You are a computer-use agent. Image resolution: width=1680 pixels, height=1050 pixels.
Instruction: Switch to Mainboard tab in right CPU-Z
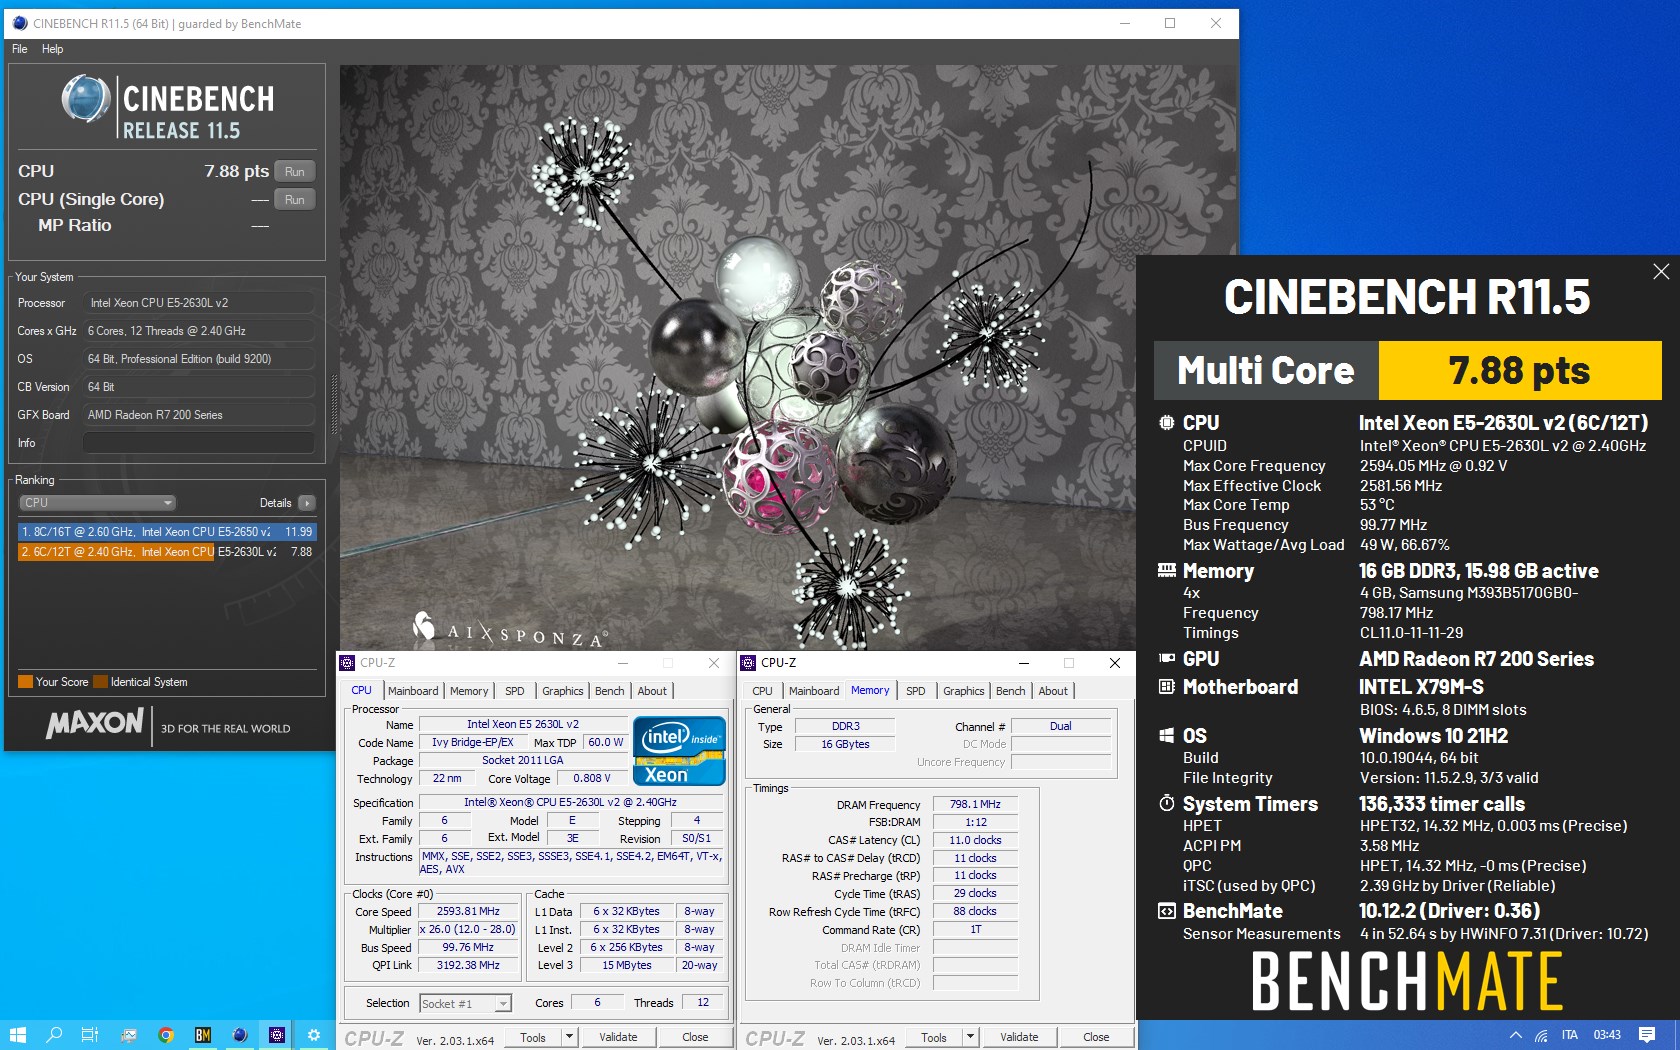(814, 691)
